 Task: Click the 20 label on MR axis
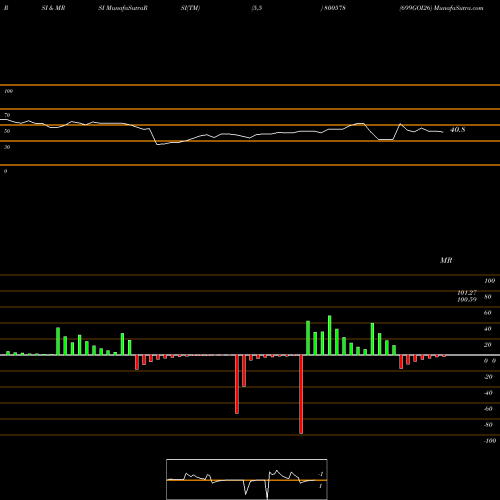point(488,345)
